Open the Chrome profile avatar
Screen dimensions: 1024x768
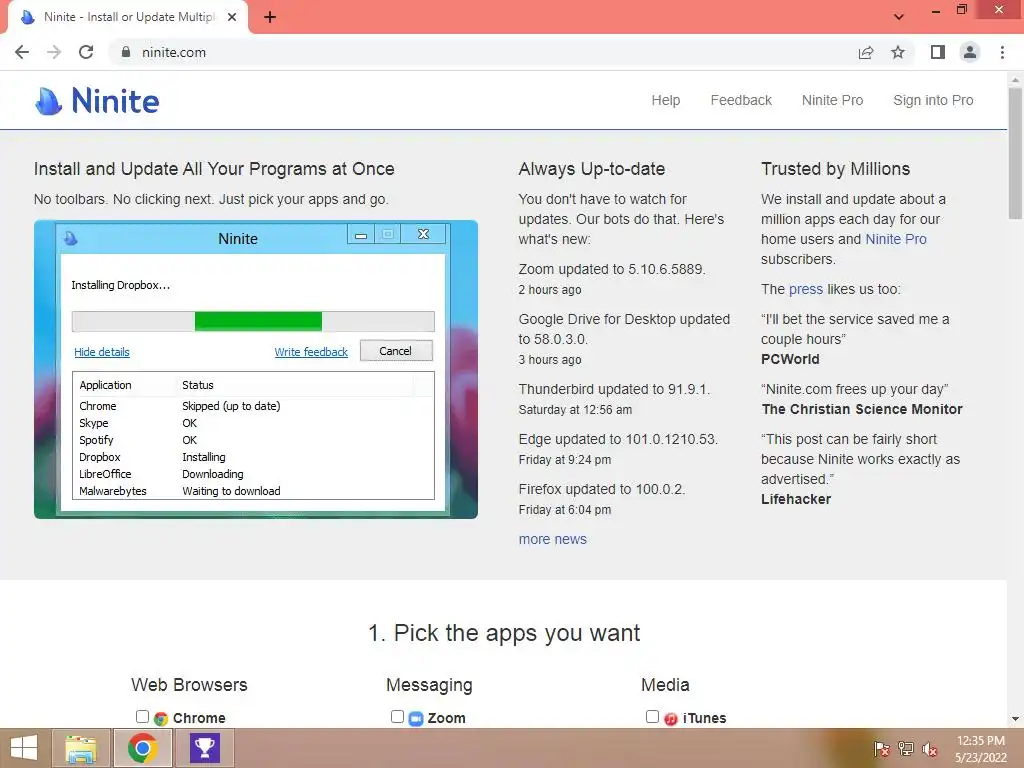(x=970, y=52)
